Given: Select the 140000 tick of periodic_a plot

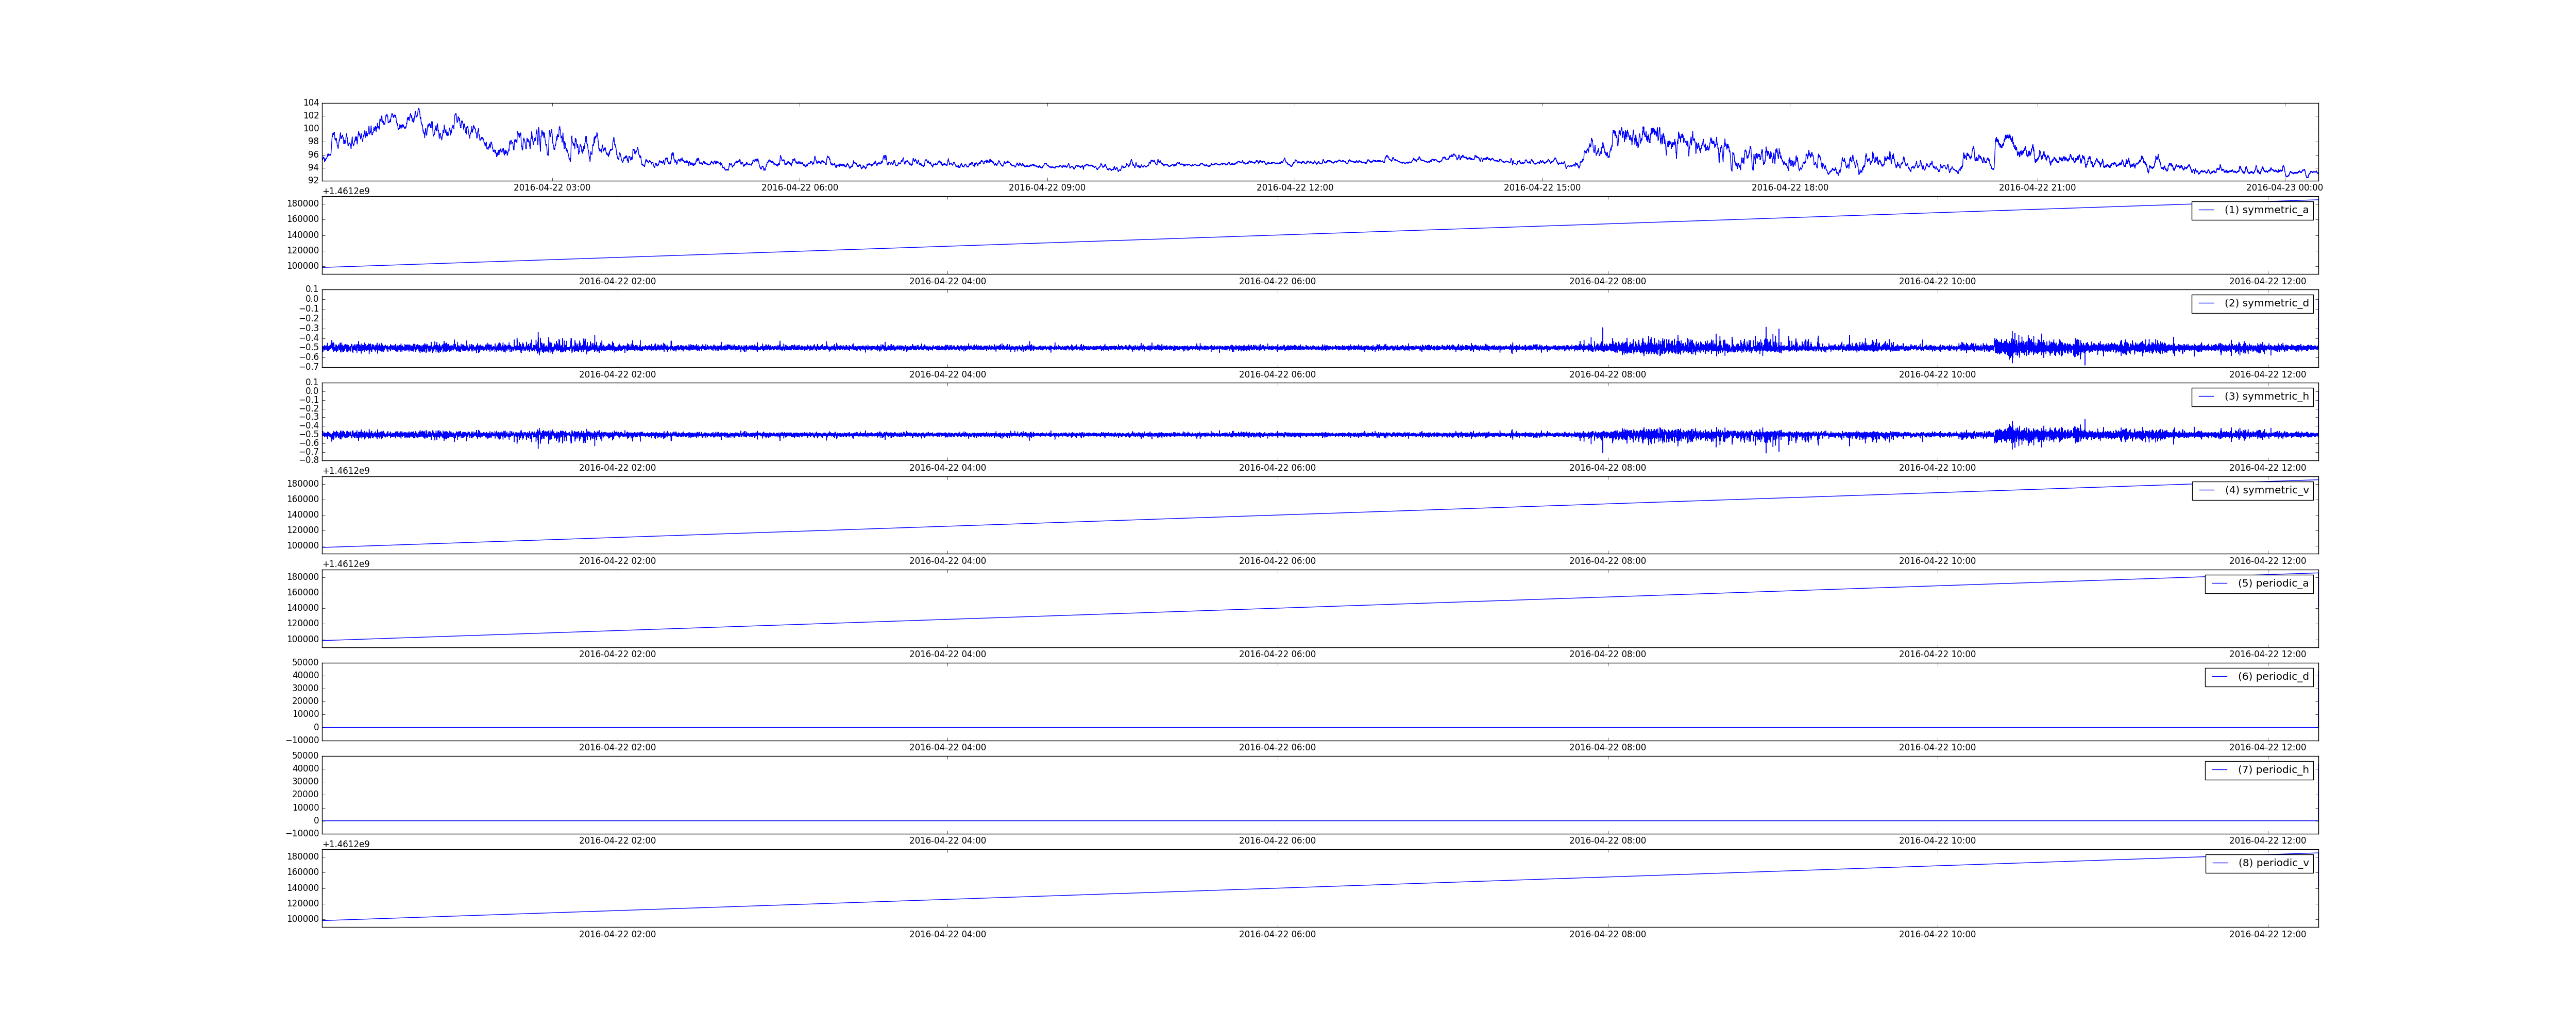Looking at the screenshot, I should coord(303,608).
